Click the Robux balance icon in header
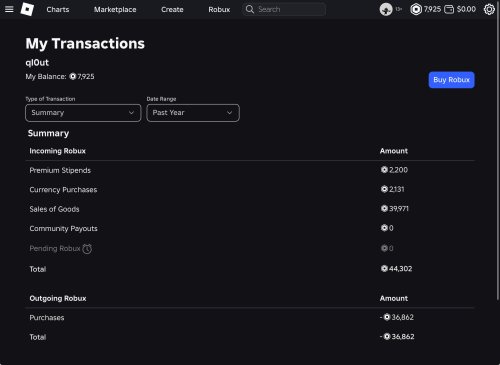The width and height of the screenshot is (500, 365). click(x=416, y=9)
